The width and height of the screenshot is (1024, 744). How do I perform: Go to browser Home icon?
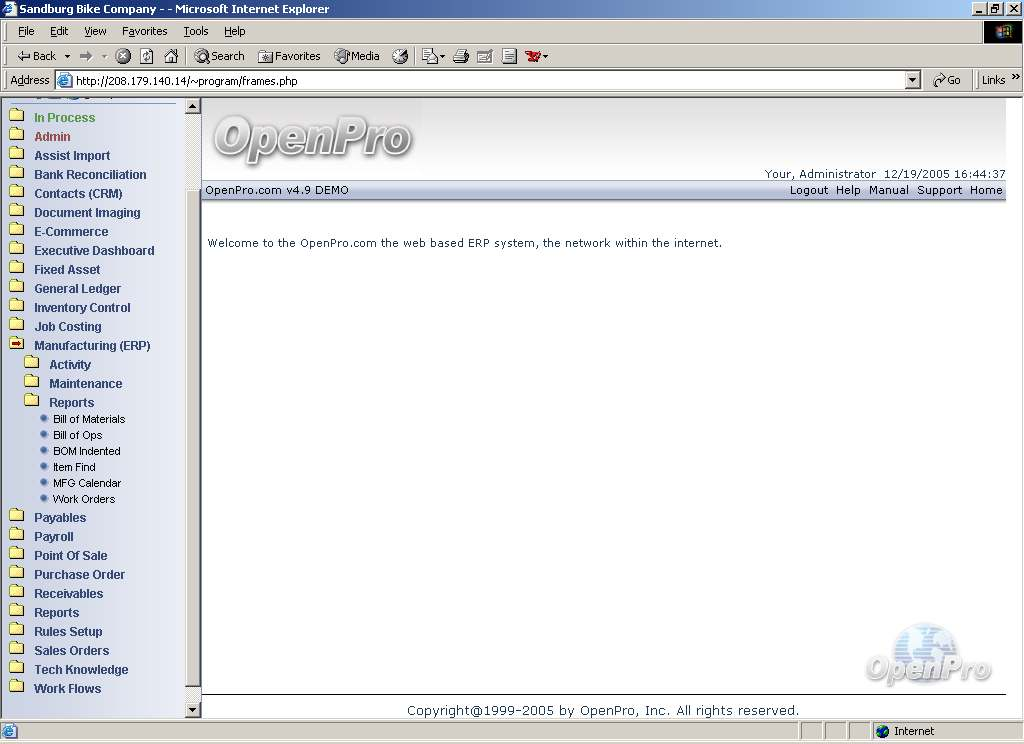pyautogui.click(x=171, y=56)
